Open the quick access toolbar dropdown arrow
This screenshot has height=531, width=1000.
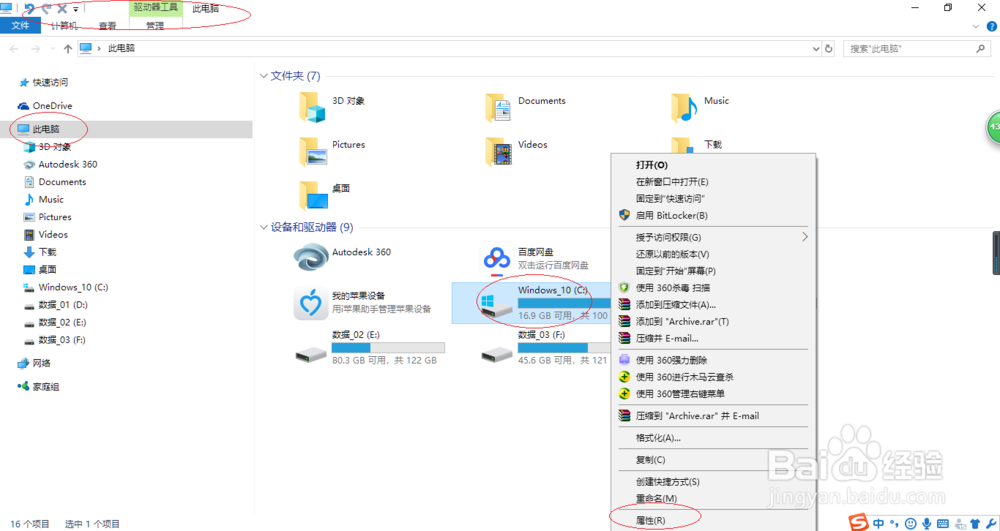click(x=75, y=9)
